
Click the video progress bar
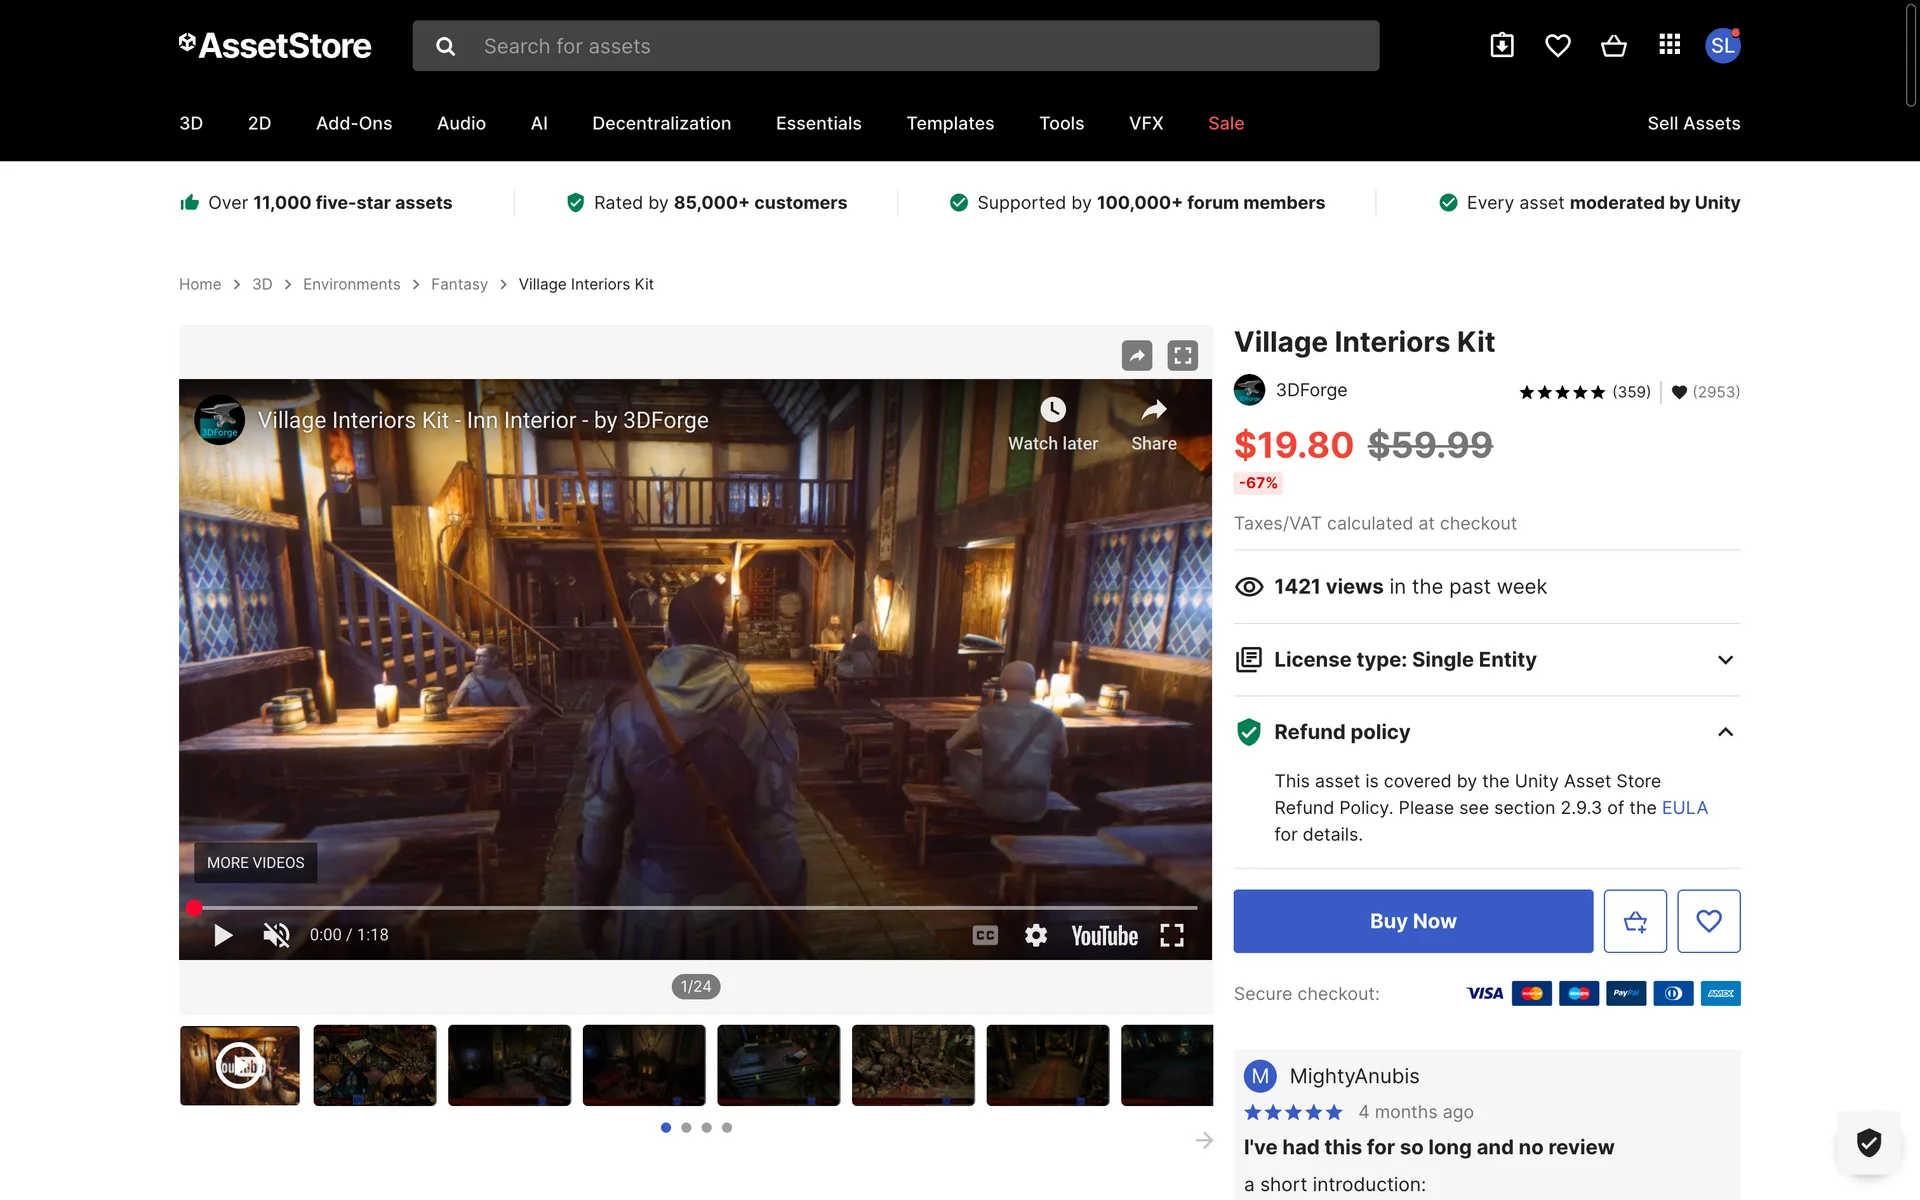[695, 908]
